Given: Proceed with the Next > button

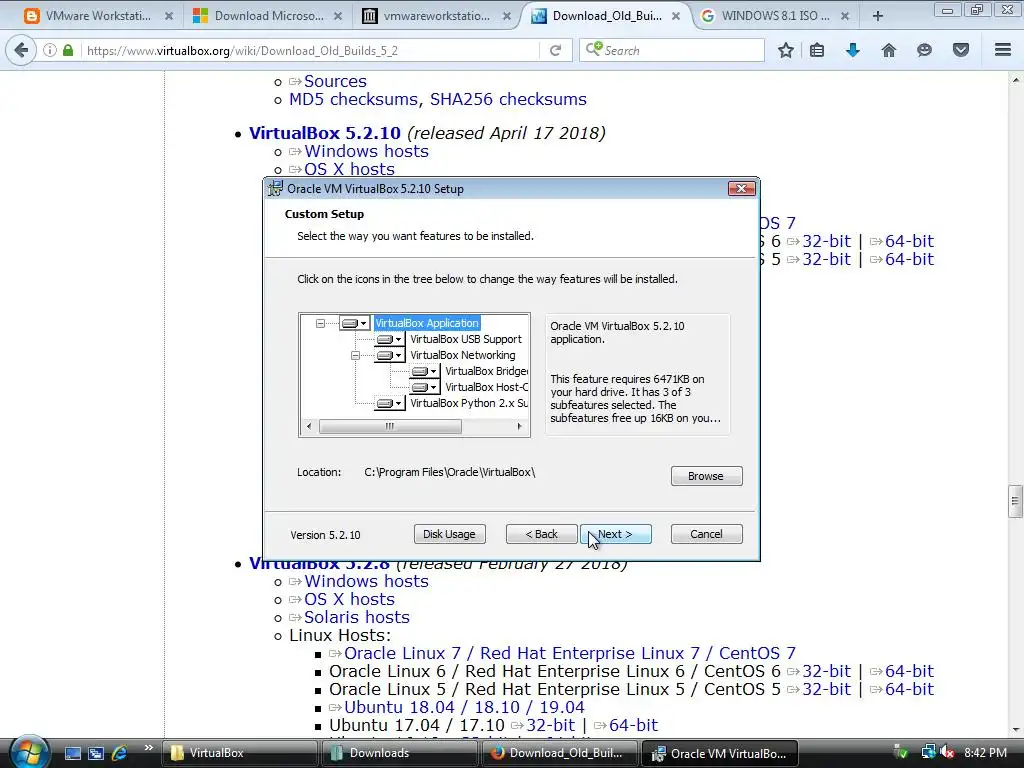Looking at the screenshot, I should pyautogui.click(x=615, y=534).
